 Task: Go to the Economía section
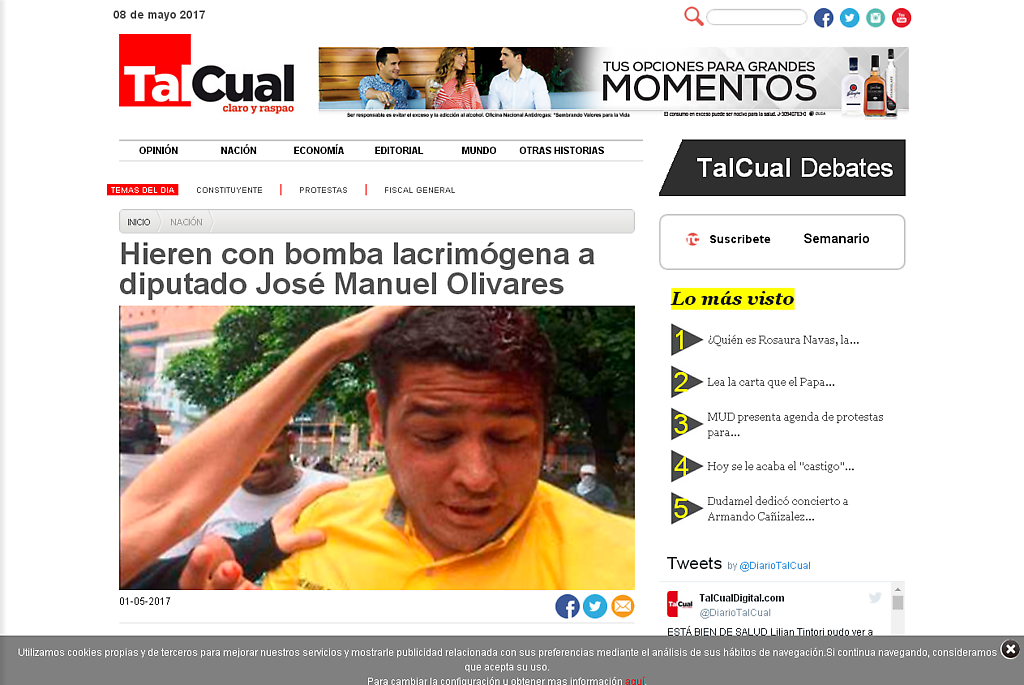[x=318, y=151]
